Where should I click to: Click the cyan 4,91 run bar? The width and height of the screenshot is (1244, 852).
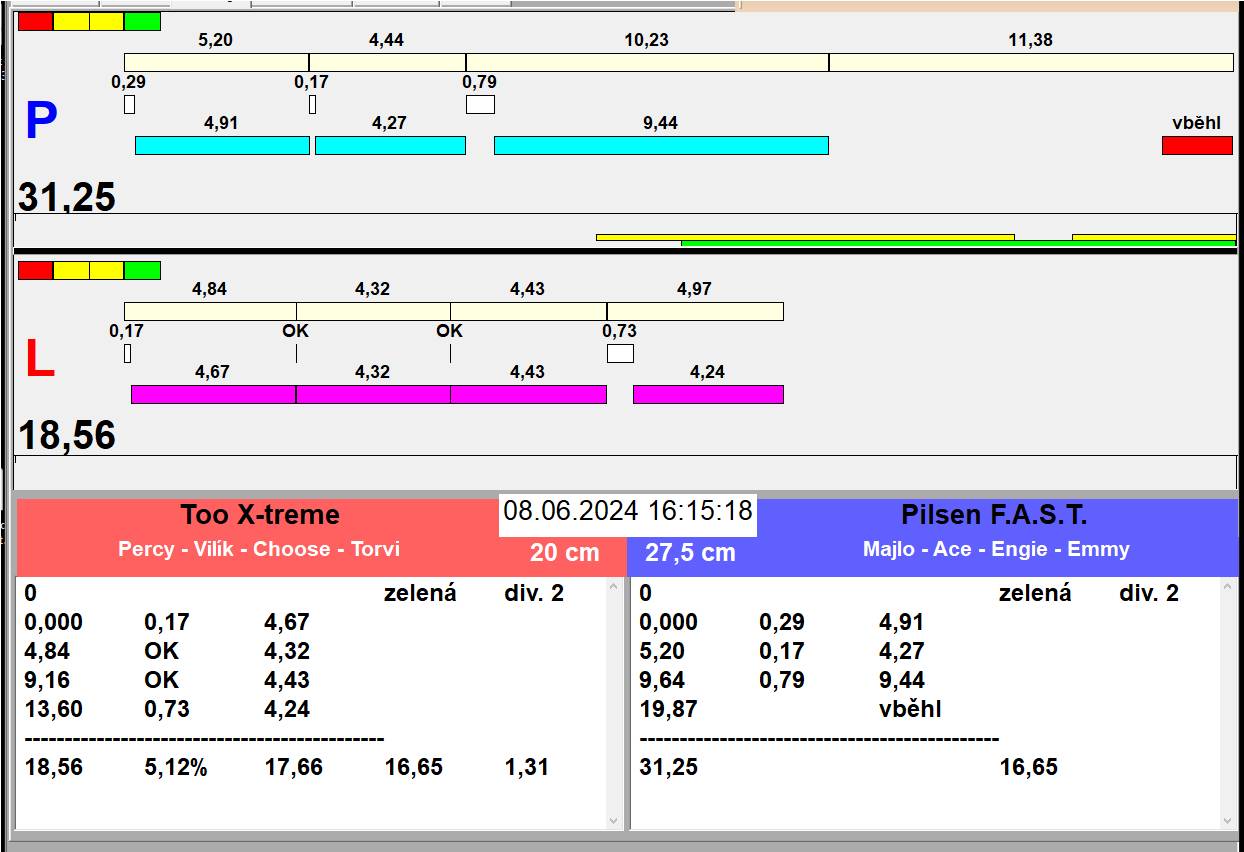pos(222,145)
